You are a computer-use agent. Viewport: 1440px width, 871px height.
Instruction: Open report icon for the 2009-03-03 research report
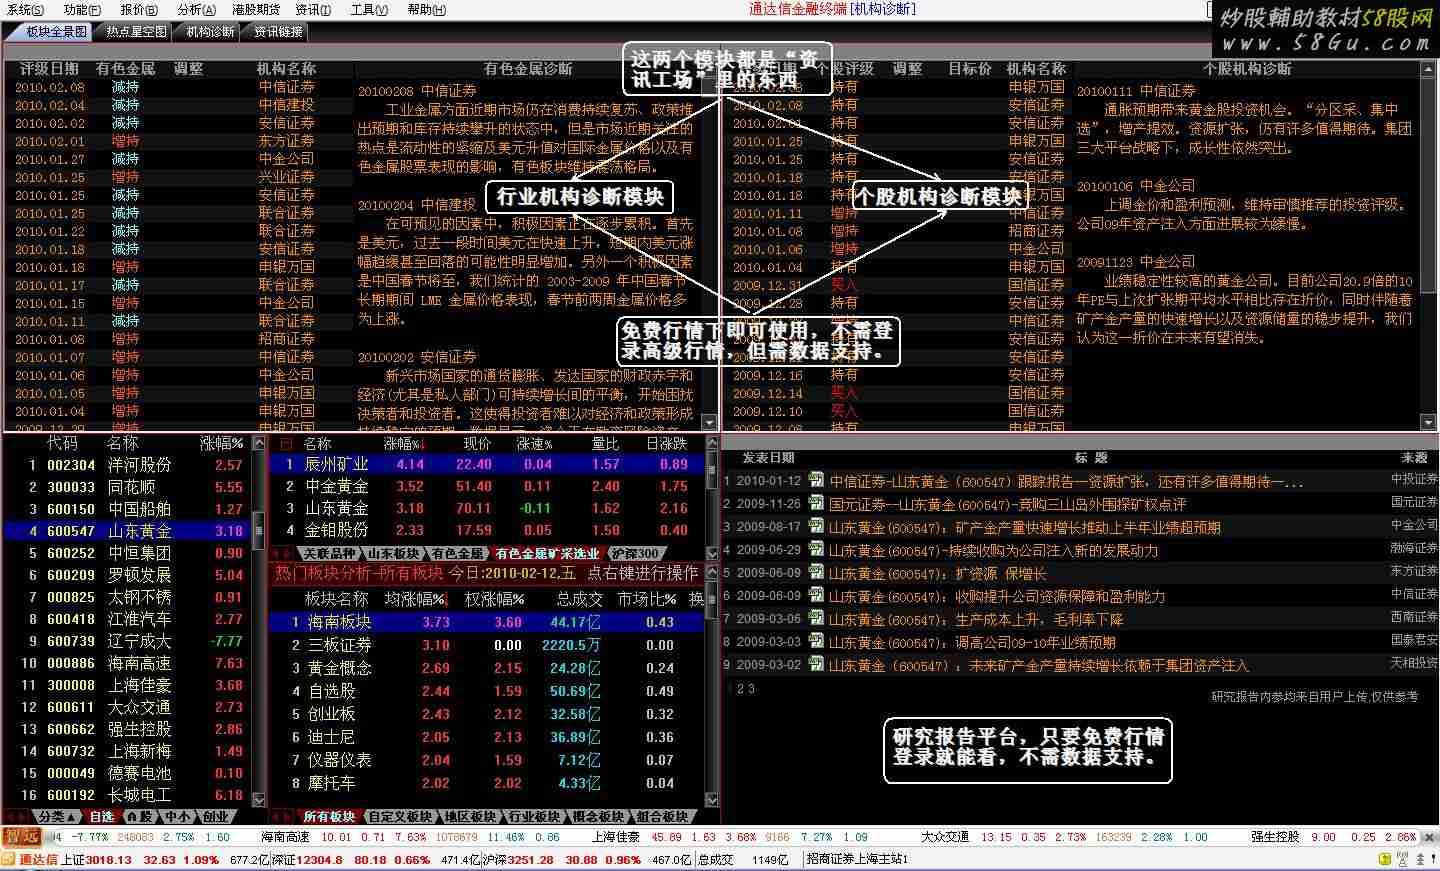(816, 641)
